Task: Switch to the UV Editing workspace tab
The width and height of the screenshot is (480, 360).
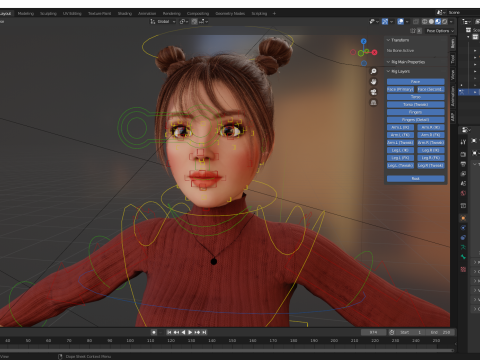Action: coord(72,14)
